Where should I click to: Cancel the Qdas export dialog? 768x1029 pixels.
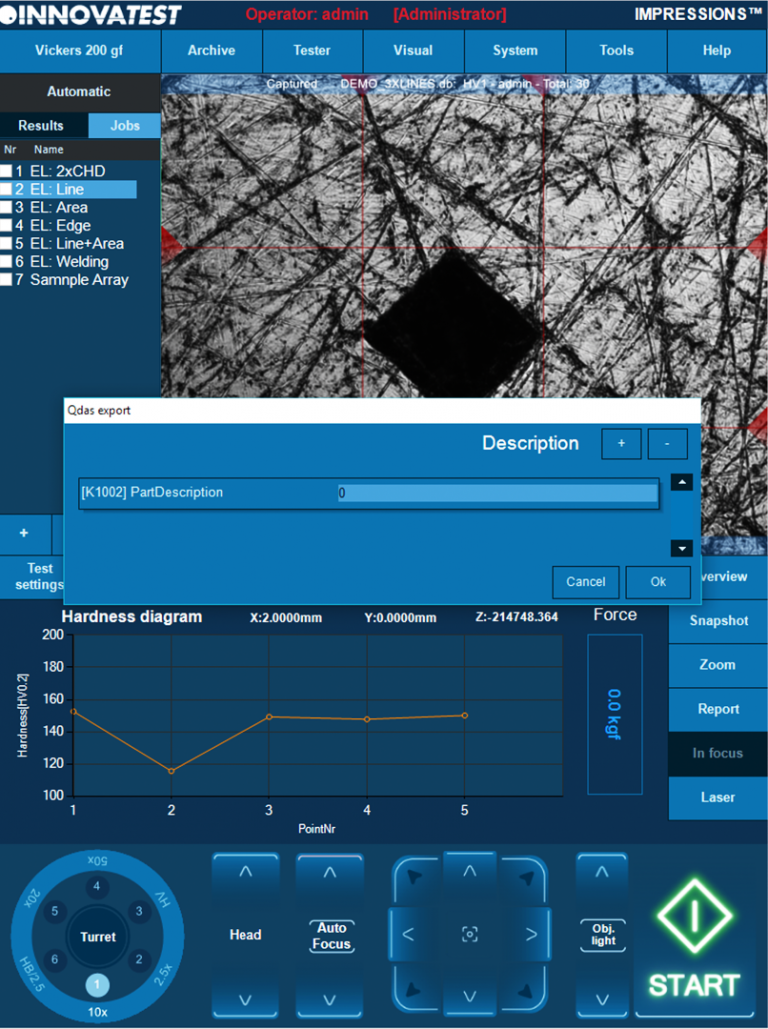click(x=586, y=582)
